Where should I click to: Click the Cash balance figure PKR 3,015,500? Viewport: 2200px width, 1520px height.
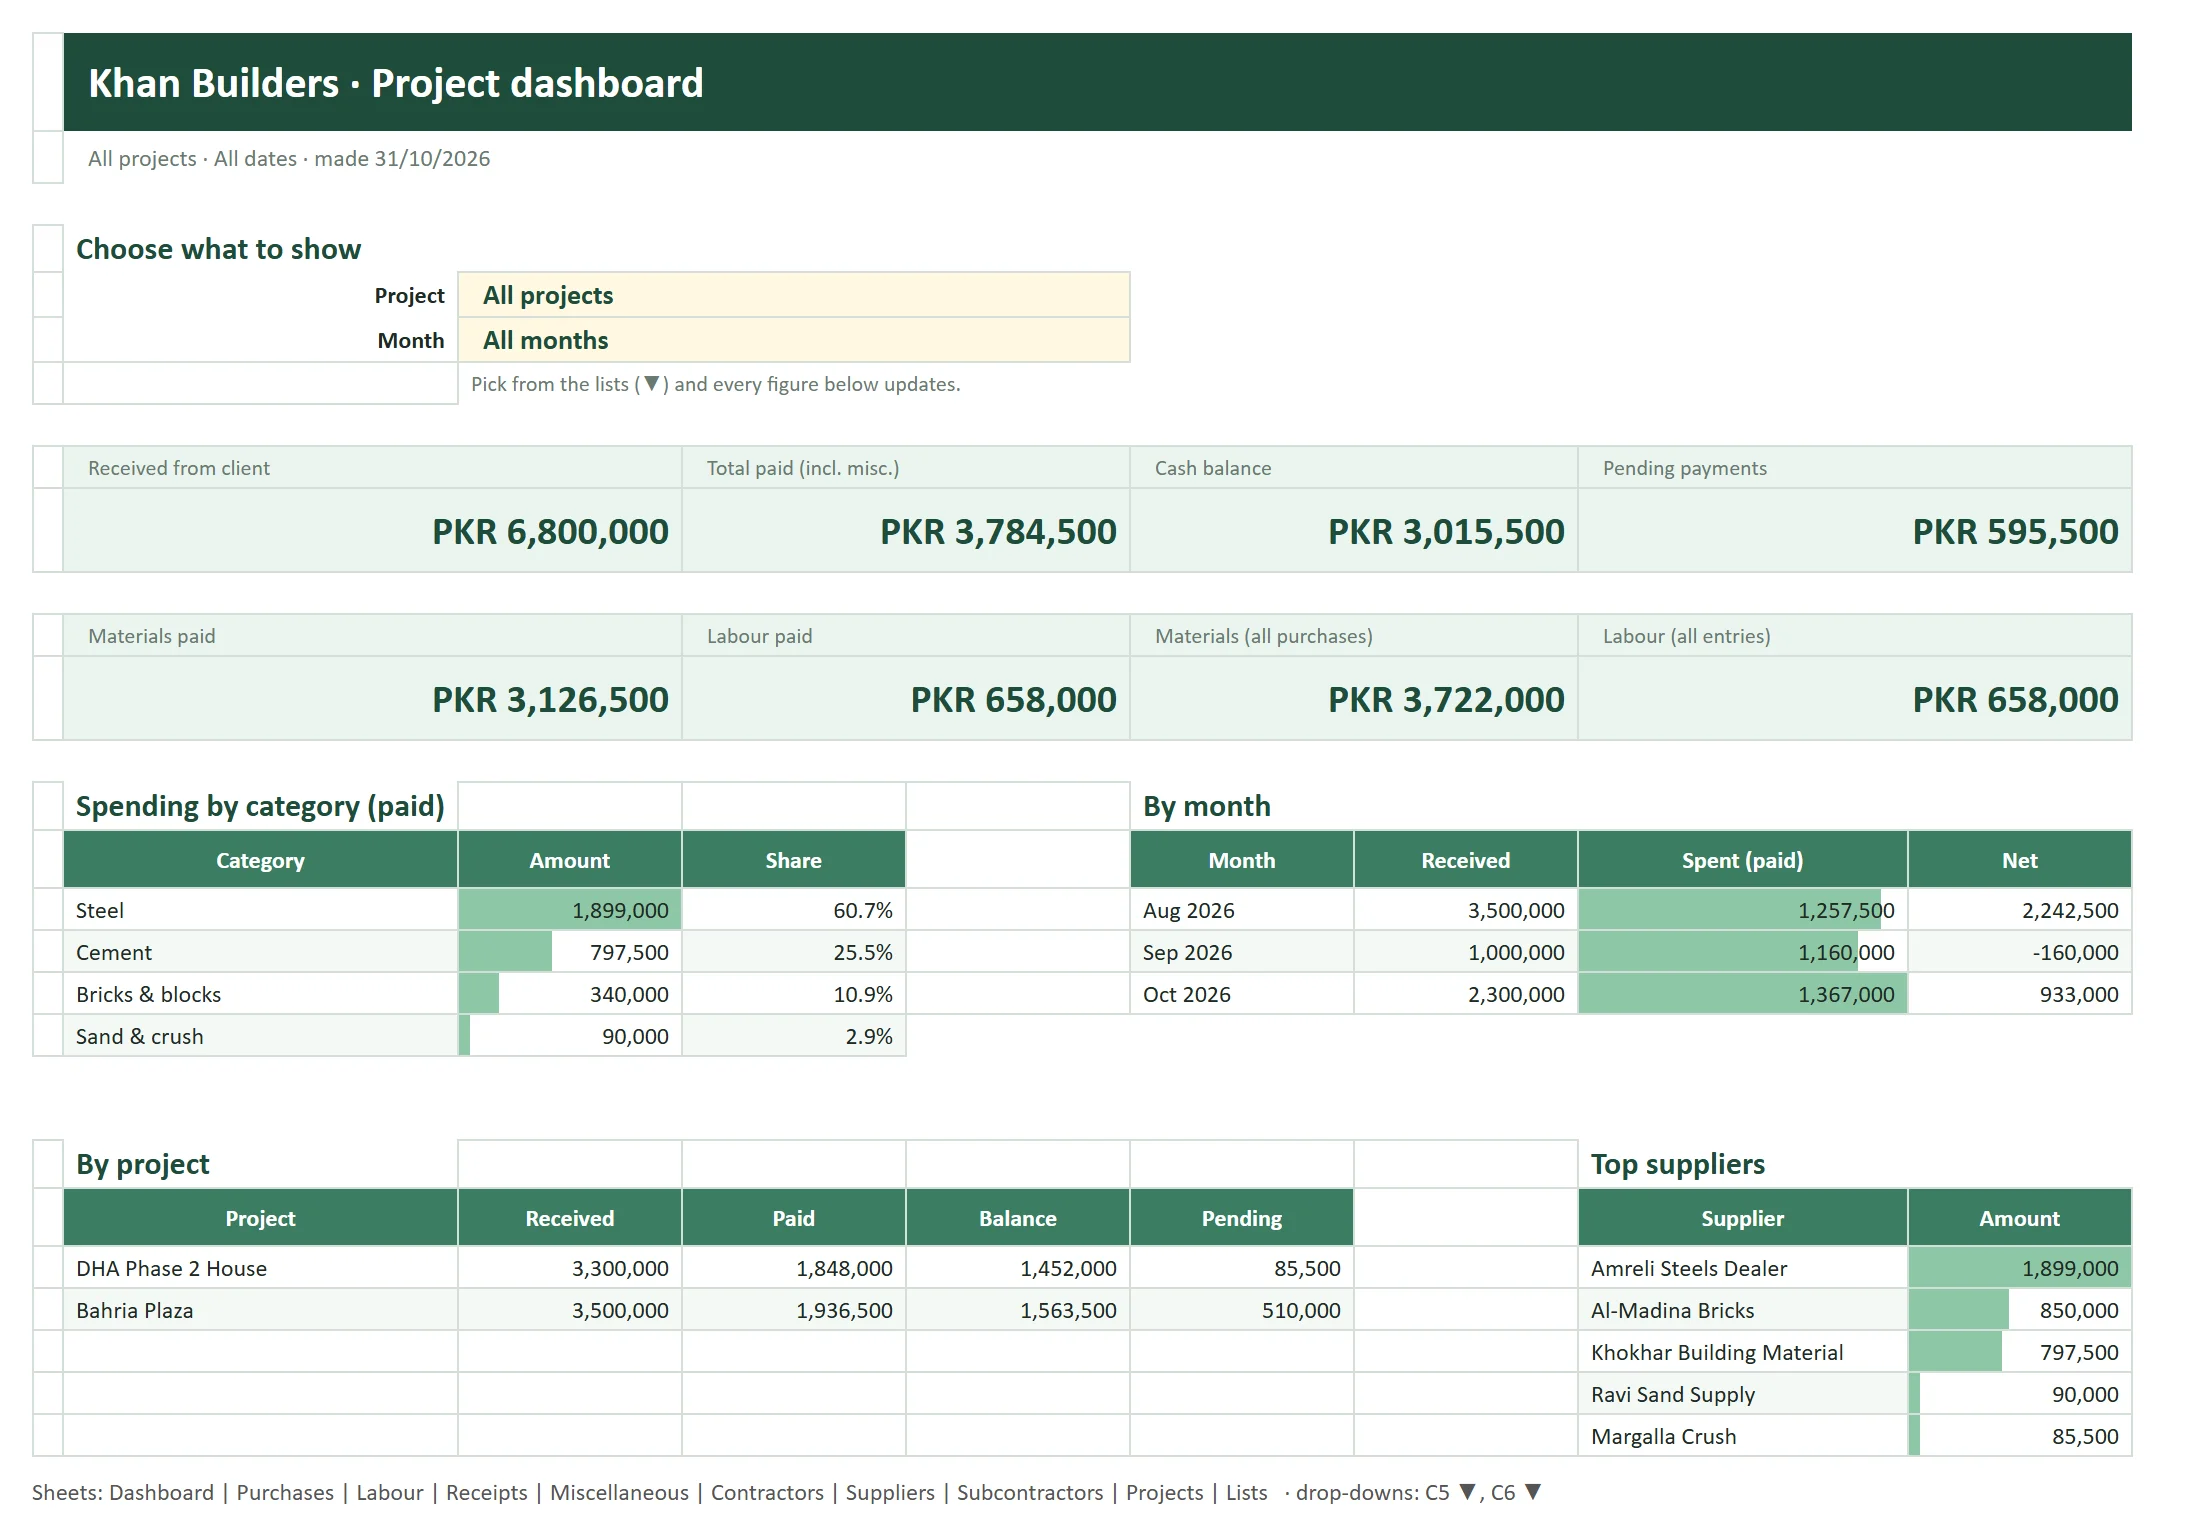coord(1354,531)
